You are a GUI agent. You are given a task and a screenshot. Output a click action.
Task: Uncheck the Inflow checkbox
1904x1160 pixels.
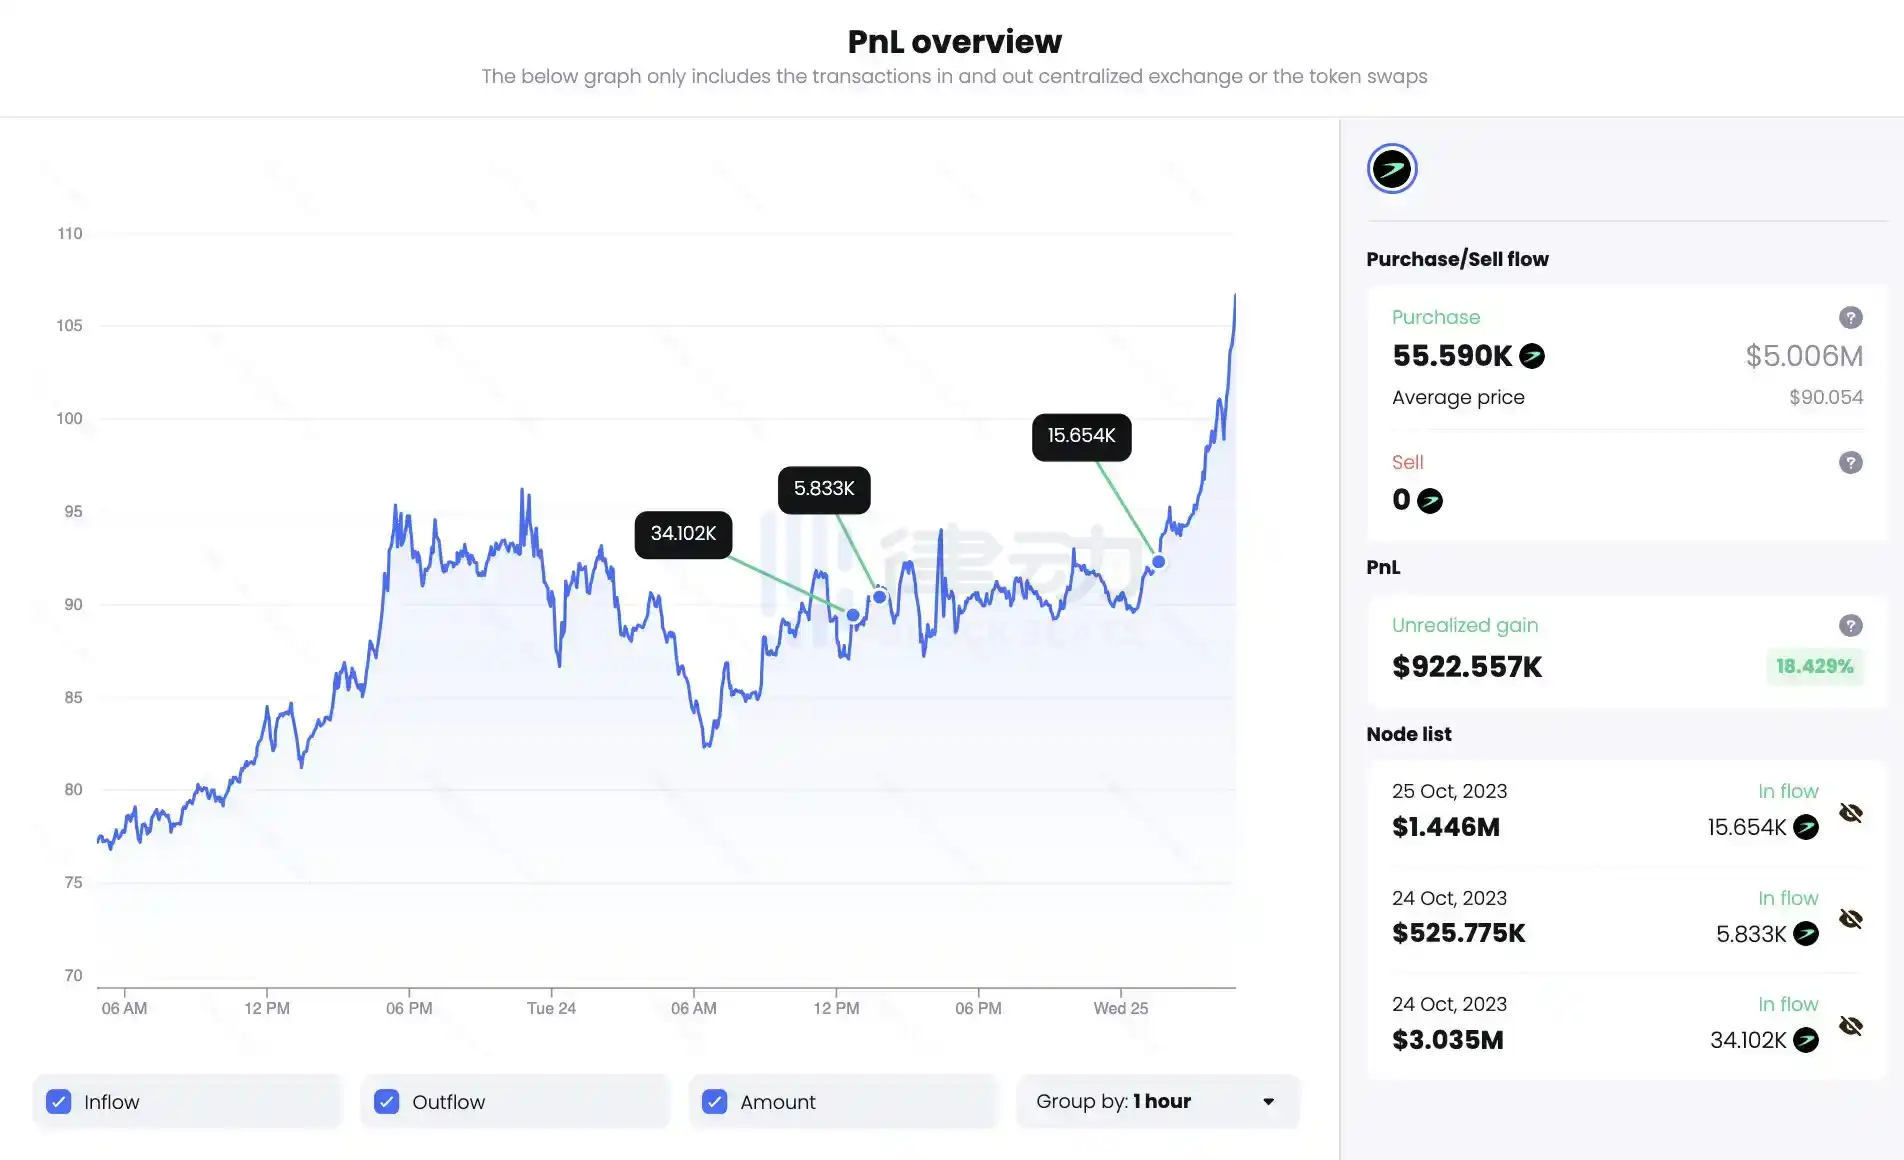(x=59, y=1101)
